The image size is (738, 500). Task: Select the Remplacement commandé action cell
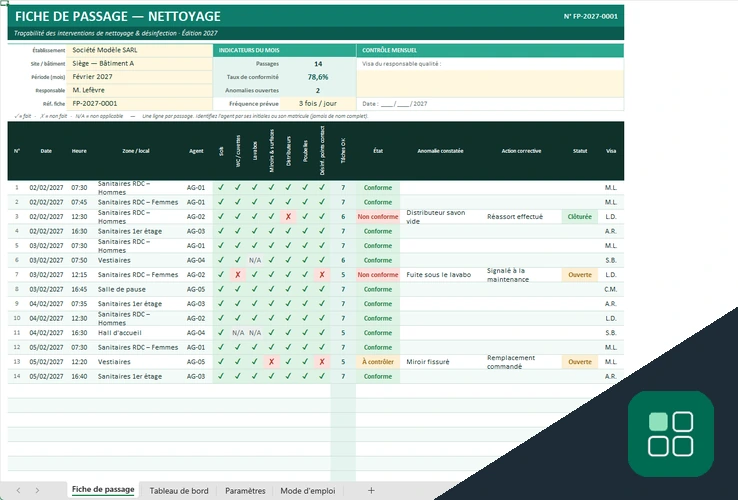tap(521, 362)
